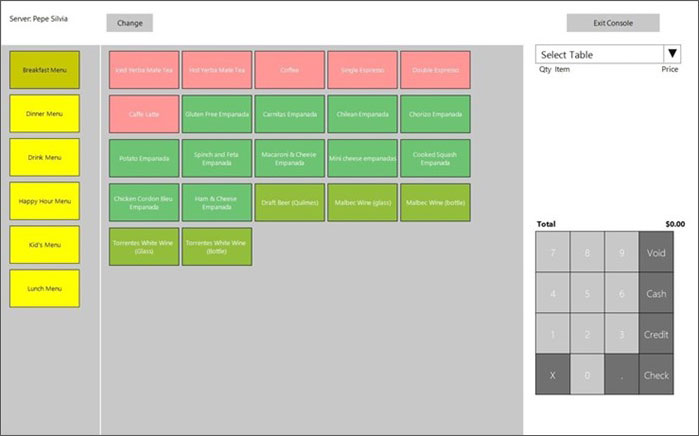Add a Coffee to the order
Viewport: 699px width, 436px height.
289,70
